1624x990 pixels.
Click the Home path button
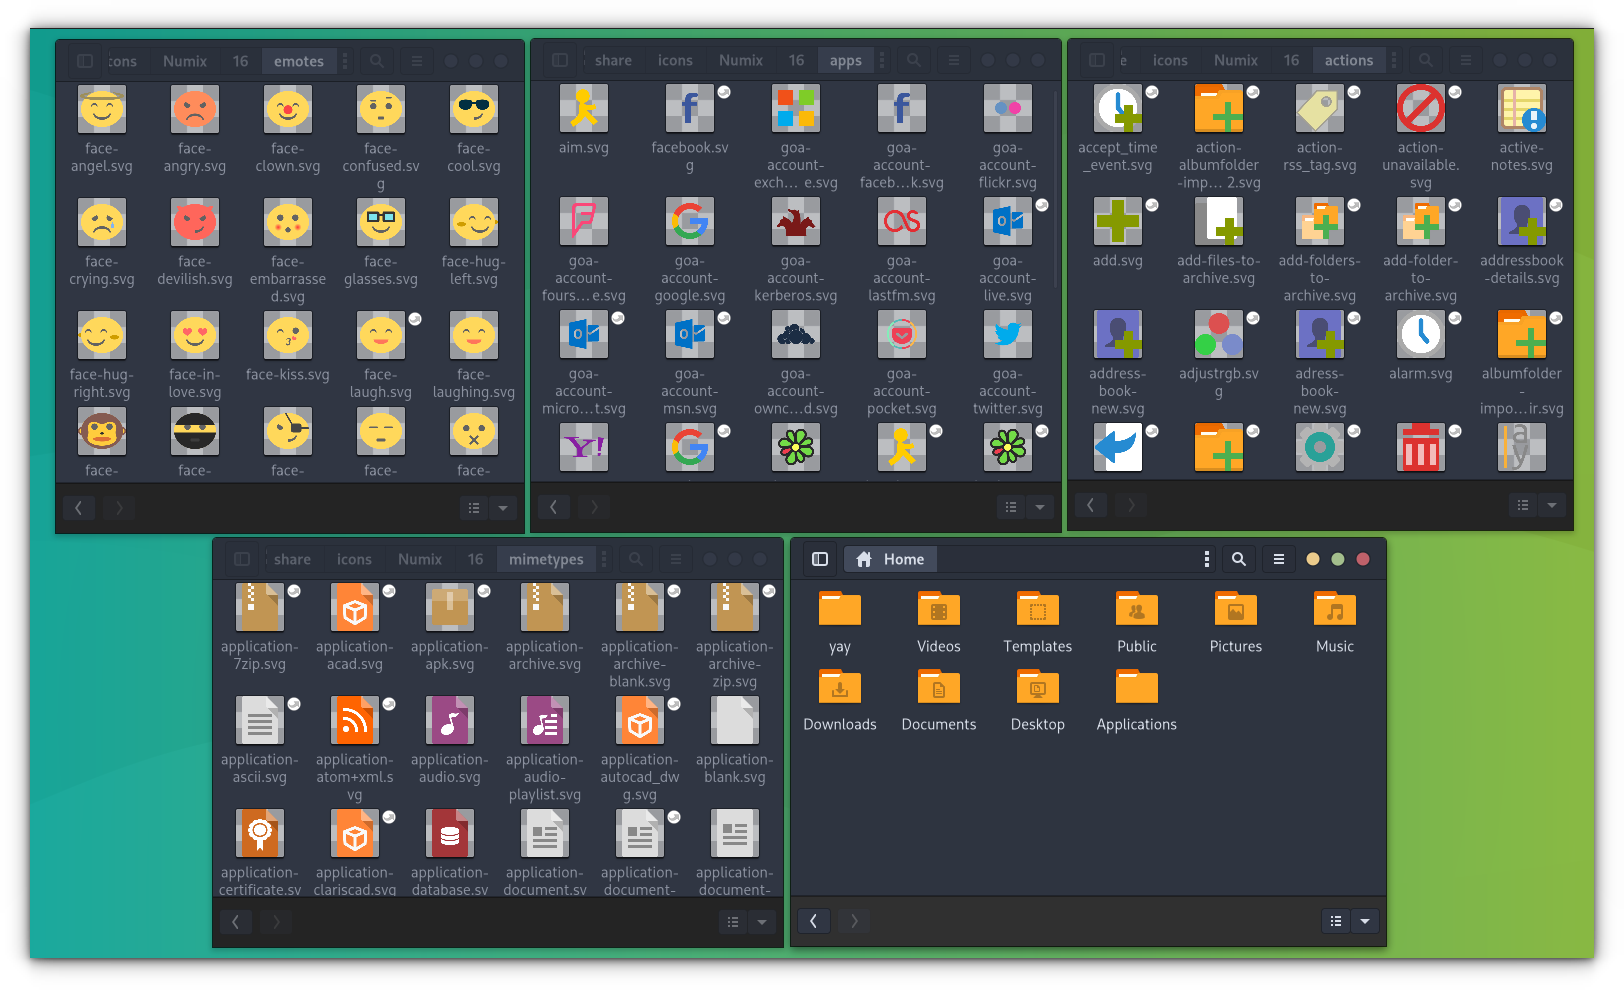point(890,559)
